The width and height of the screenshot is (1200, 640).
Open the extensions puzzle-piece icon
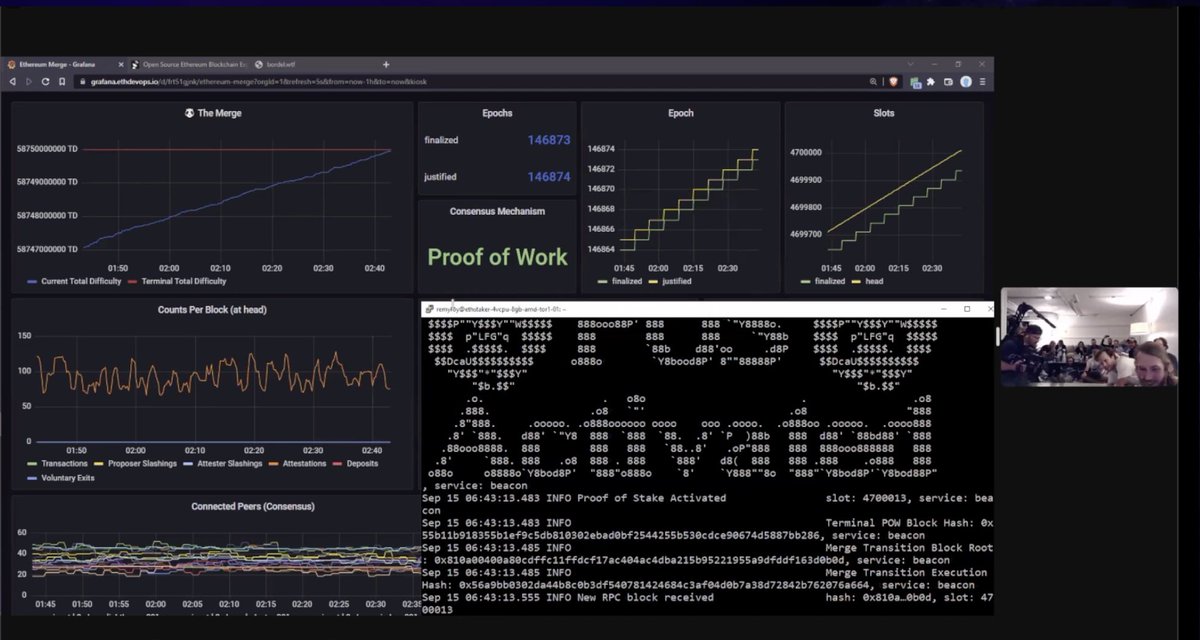931,81
